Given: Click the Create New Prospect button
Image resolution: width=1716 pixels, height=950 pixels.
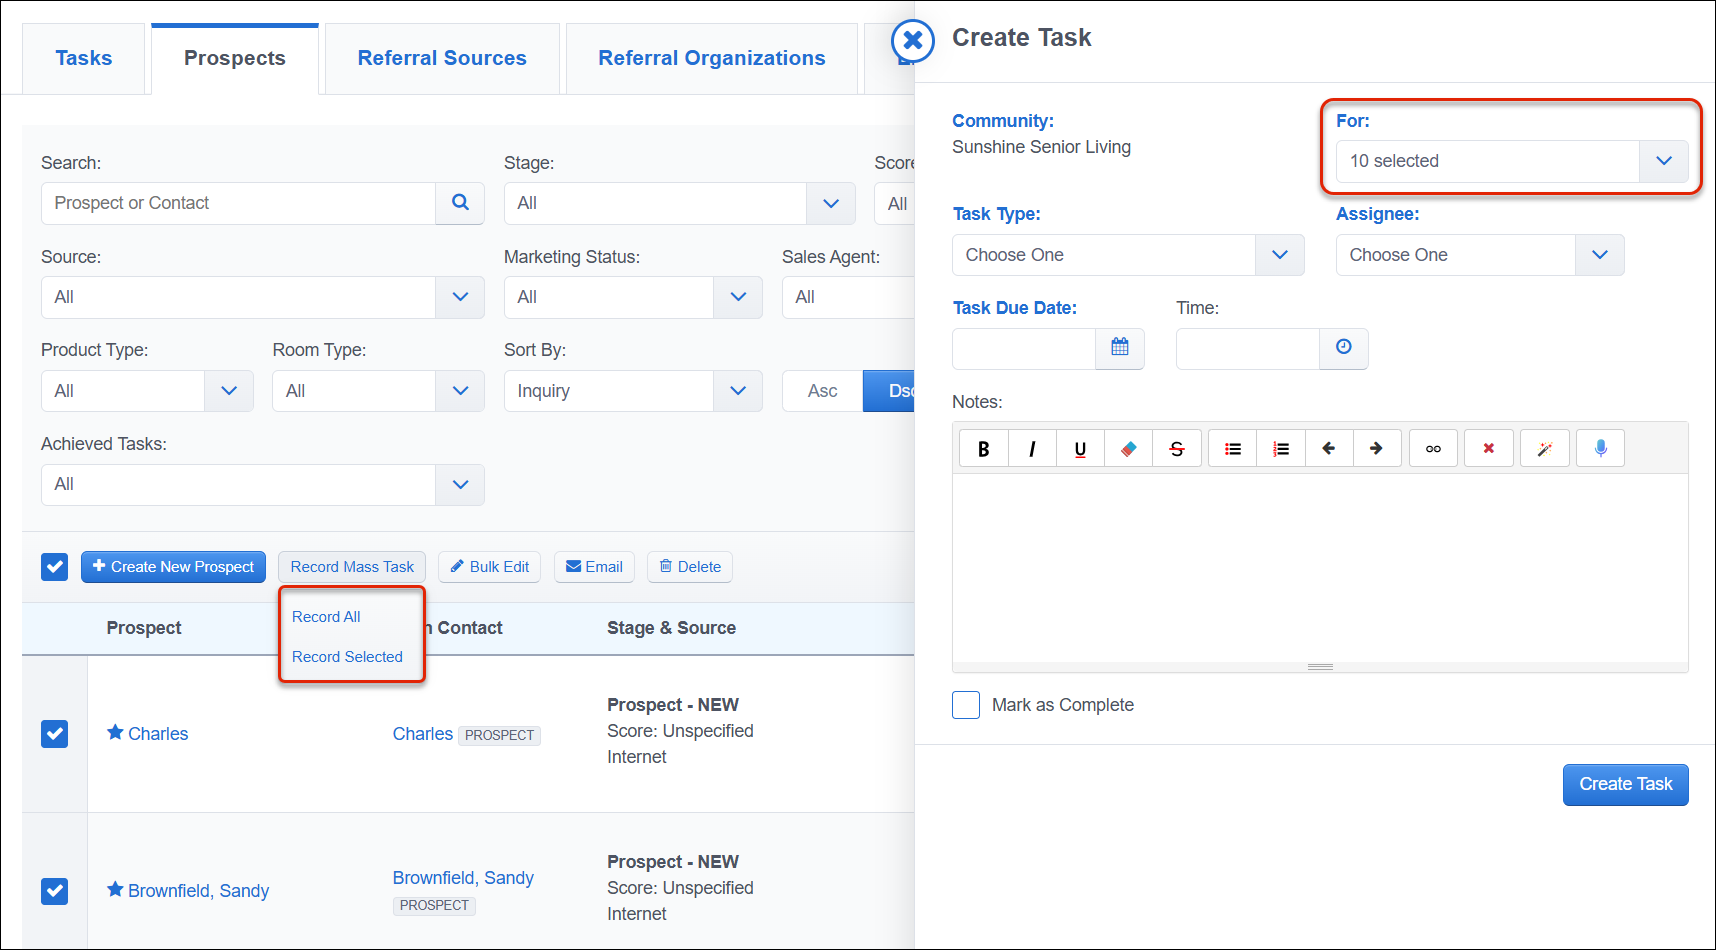Looking at the screenshot, I should click(173, 567).
